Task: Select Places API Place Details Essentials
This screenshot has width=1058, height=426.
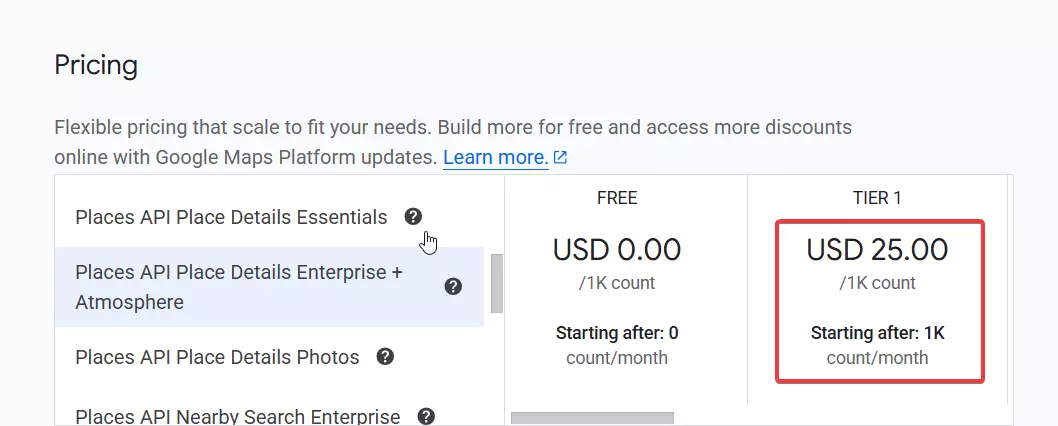Action: point(231,217)
